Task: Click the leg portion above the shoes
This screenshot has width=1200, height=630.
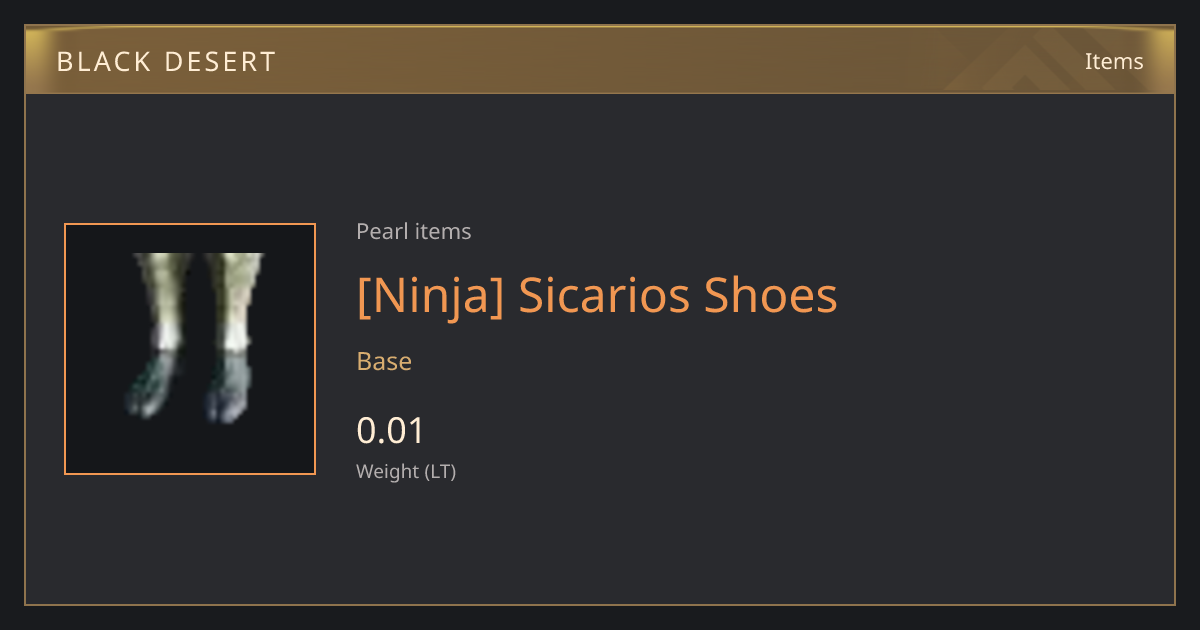Action: click(198, 290)
